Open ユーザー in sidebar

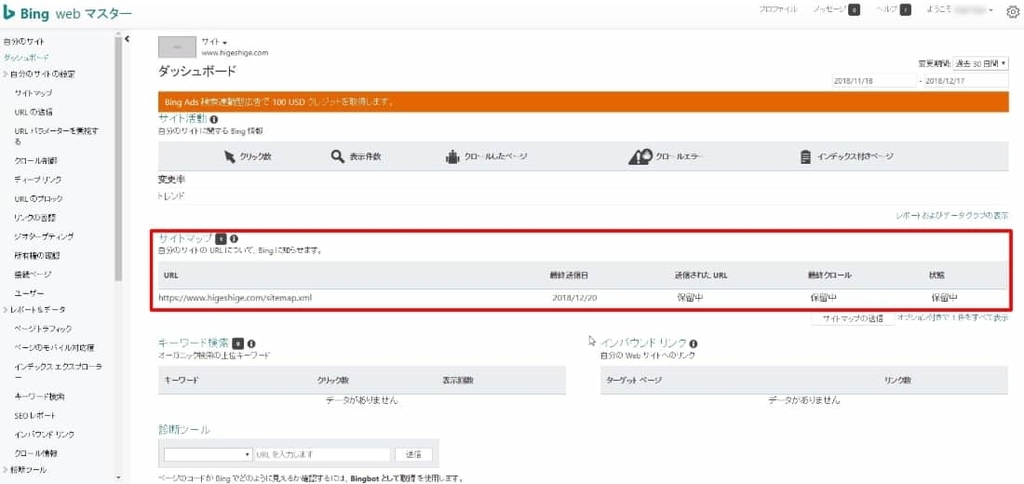point(29,293)
